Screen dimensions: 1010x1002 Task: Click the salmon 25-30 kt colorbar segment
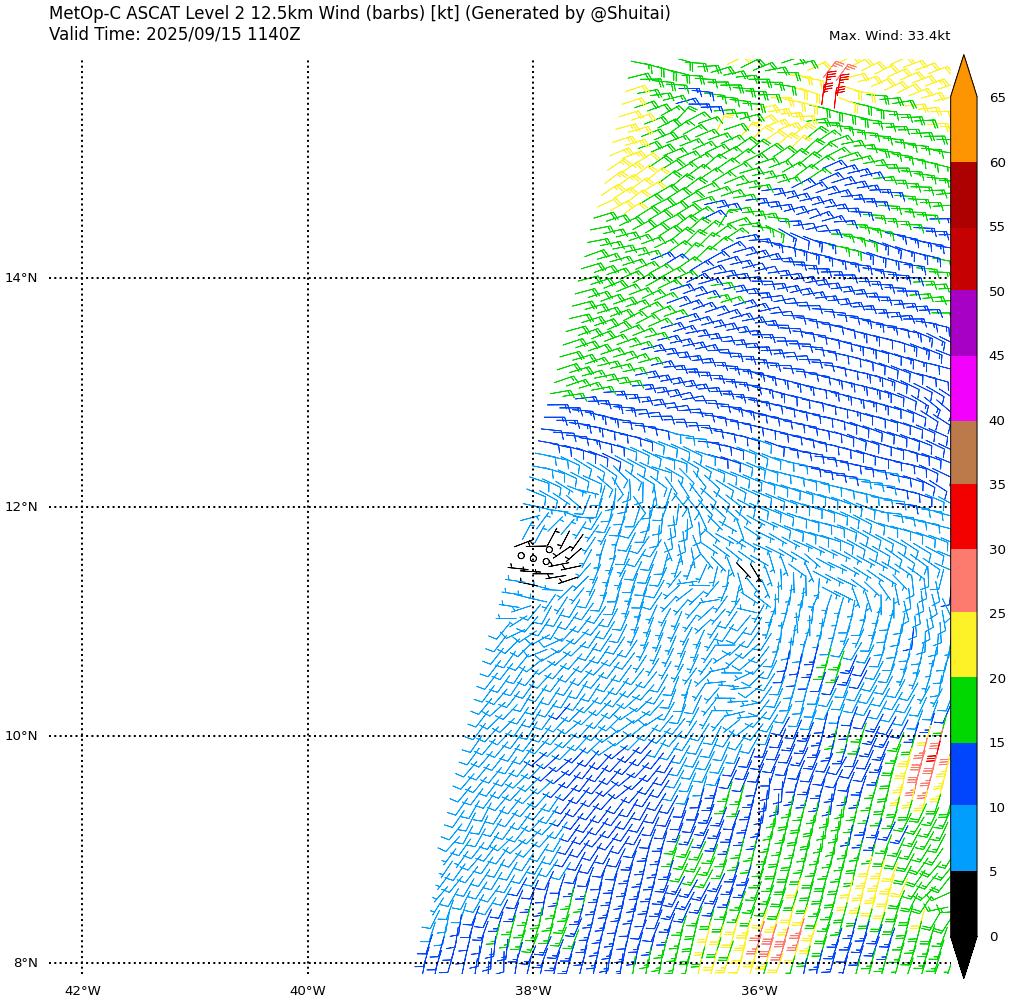tap(964, 581)
